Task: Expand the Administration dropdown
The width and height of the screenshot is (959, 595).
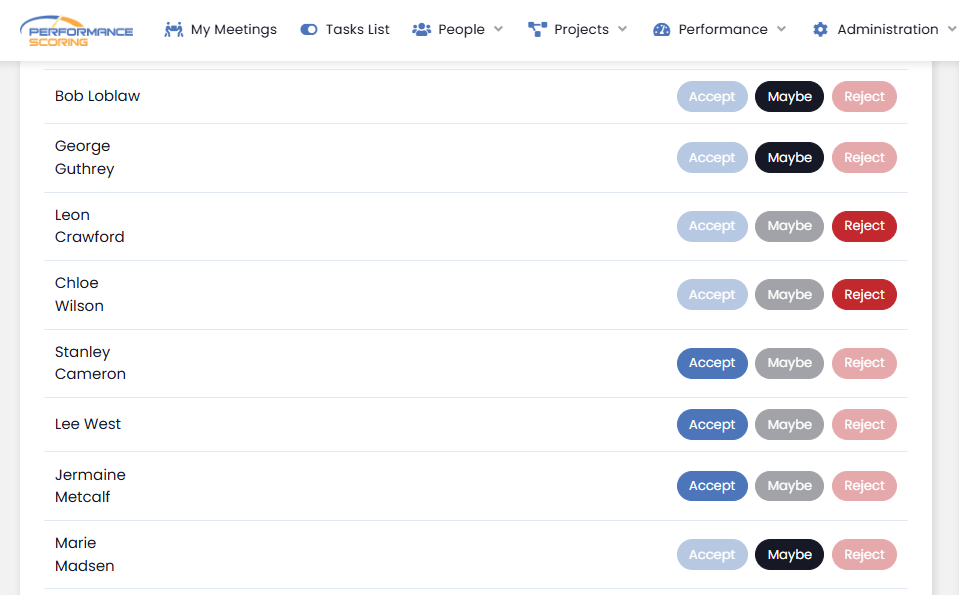Action: tap(949, 29)
